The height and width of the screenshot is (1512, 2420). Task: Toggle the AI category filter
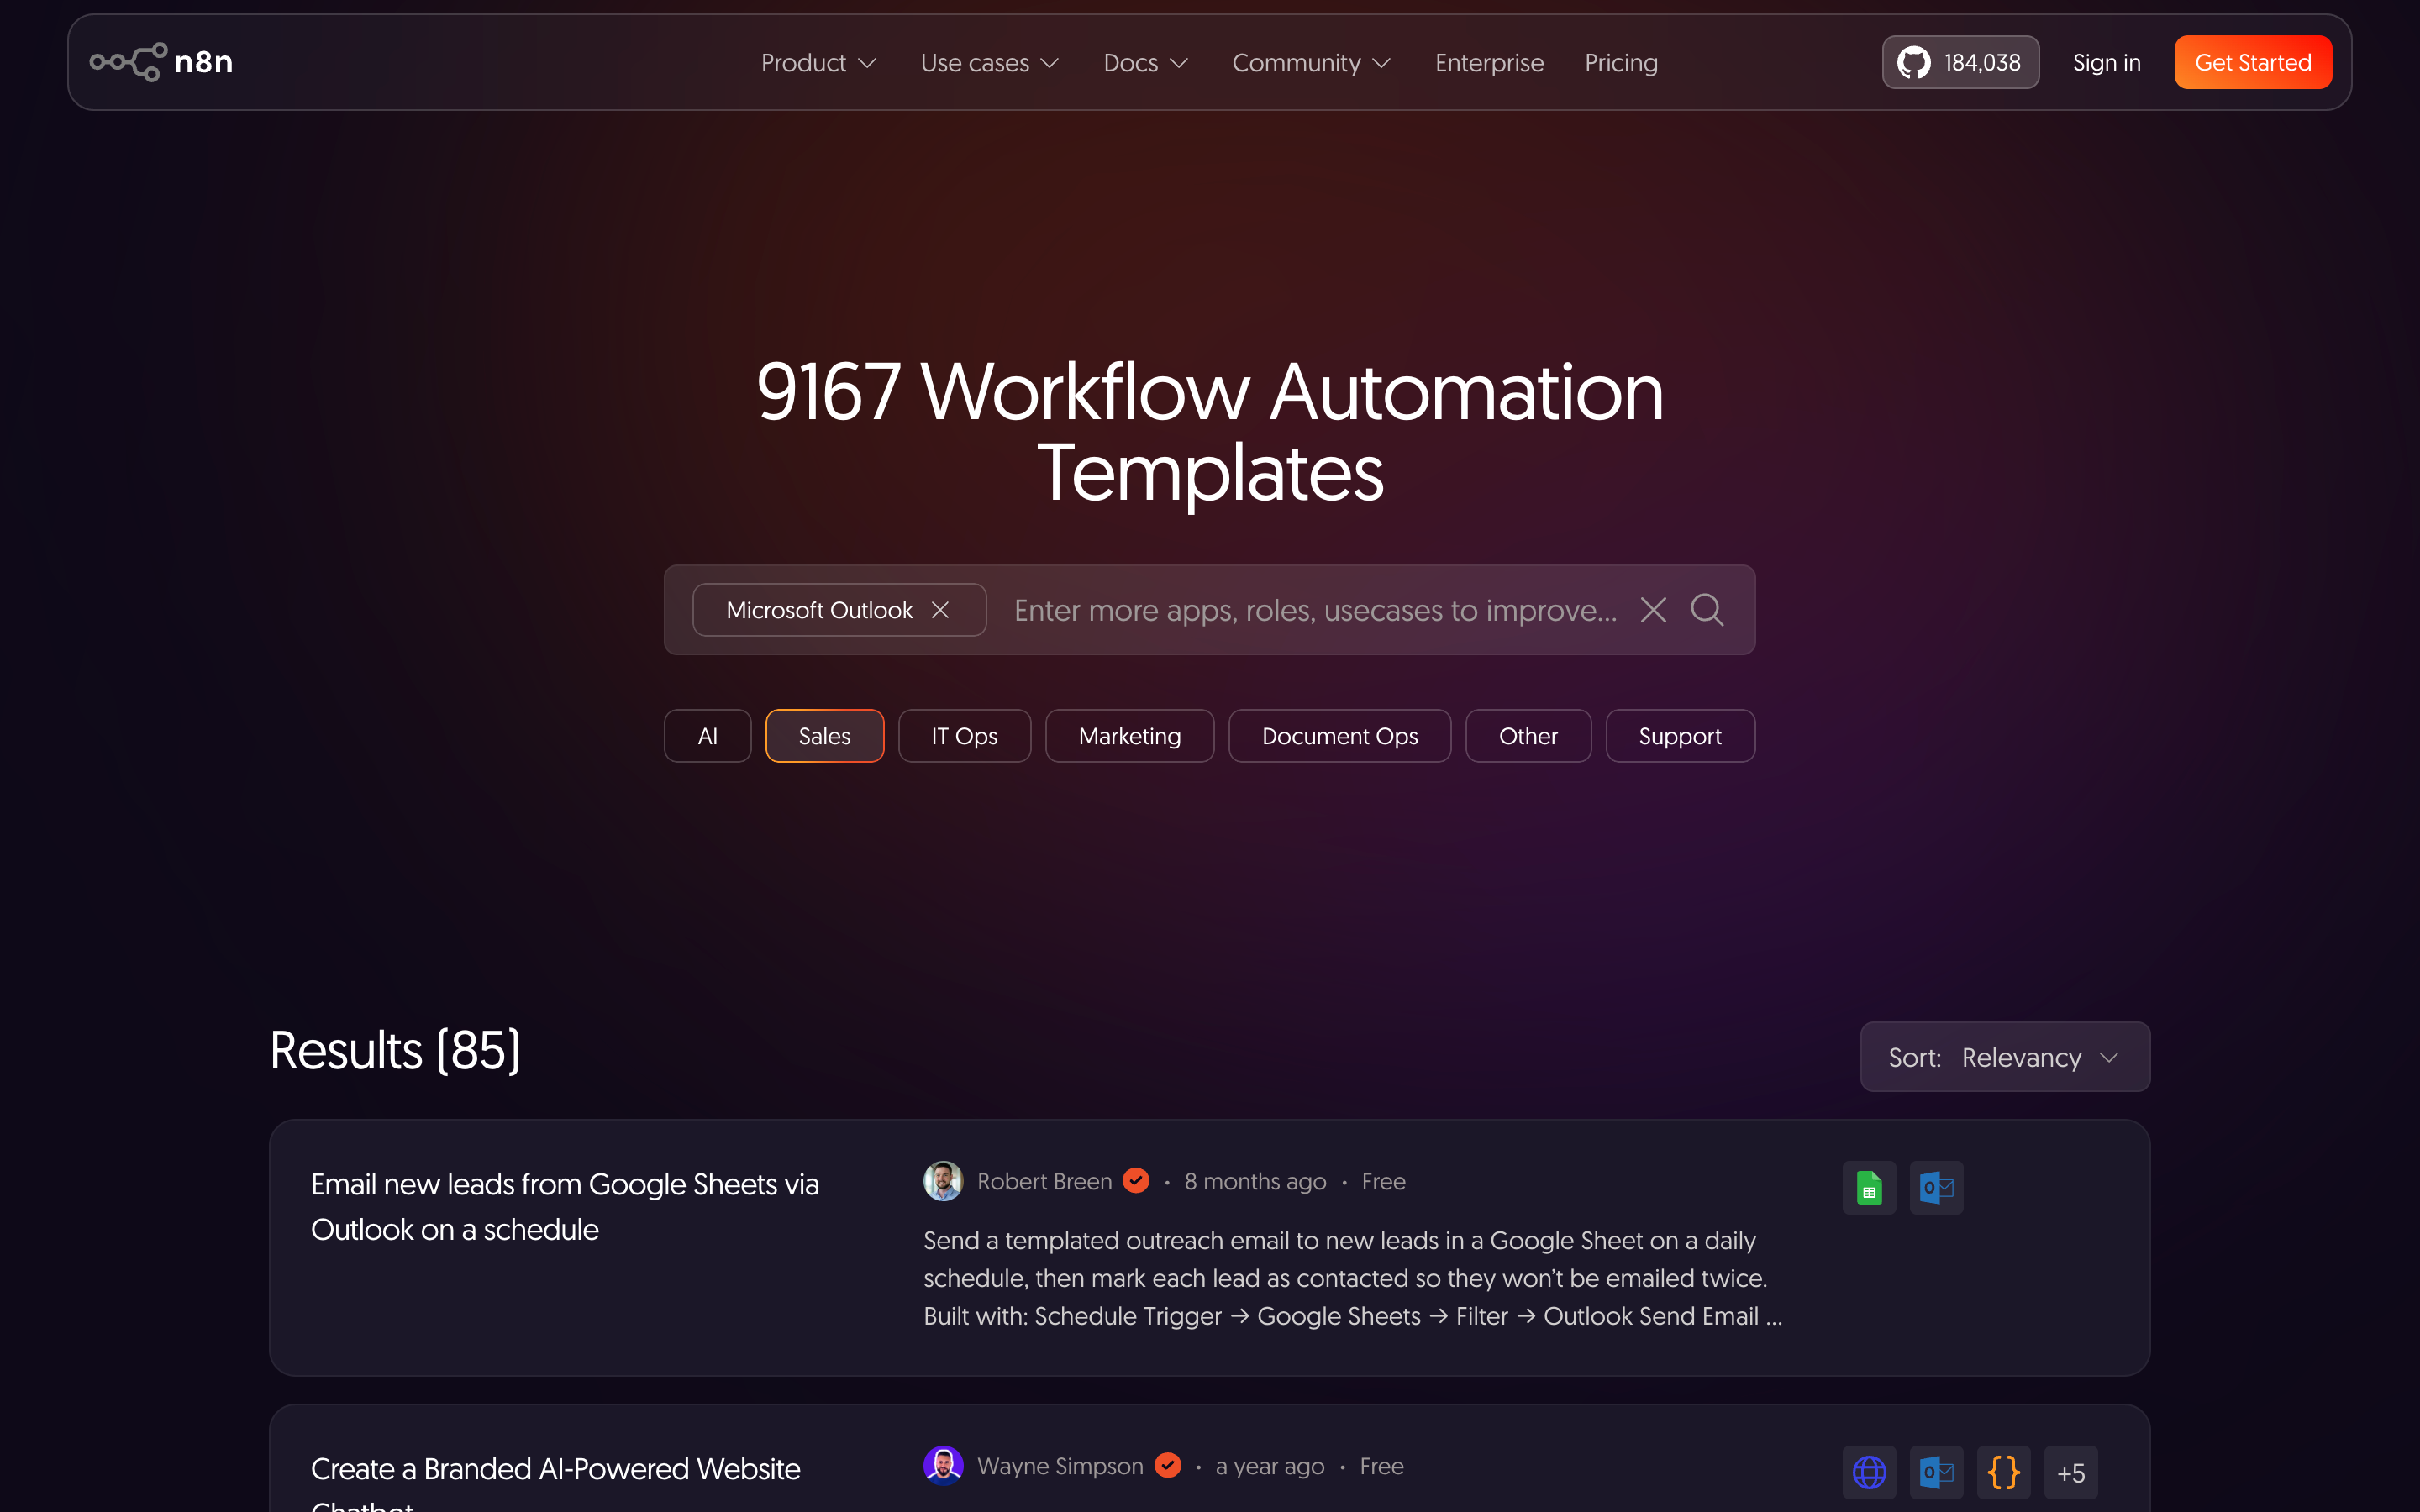[707, 736]
